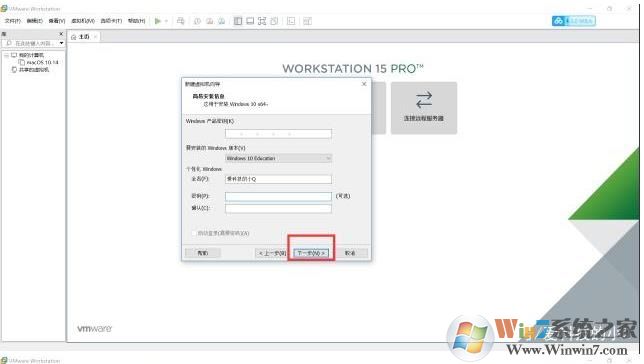644x364 pixels.
Task: Click the Windows product key input field
Action: pos(278,134)
